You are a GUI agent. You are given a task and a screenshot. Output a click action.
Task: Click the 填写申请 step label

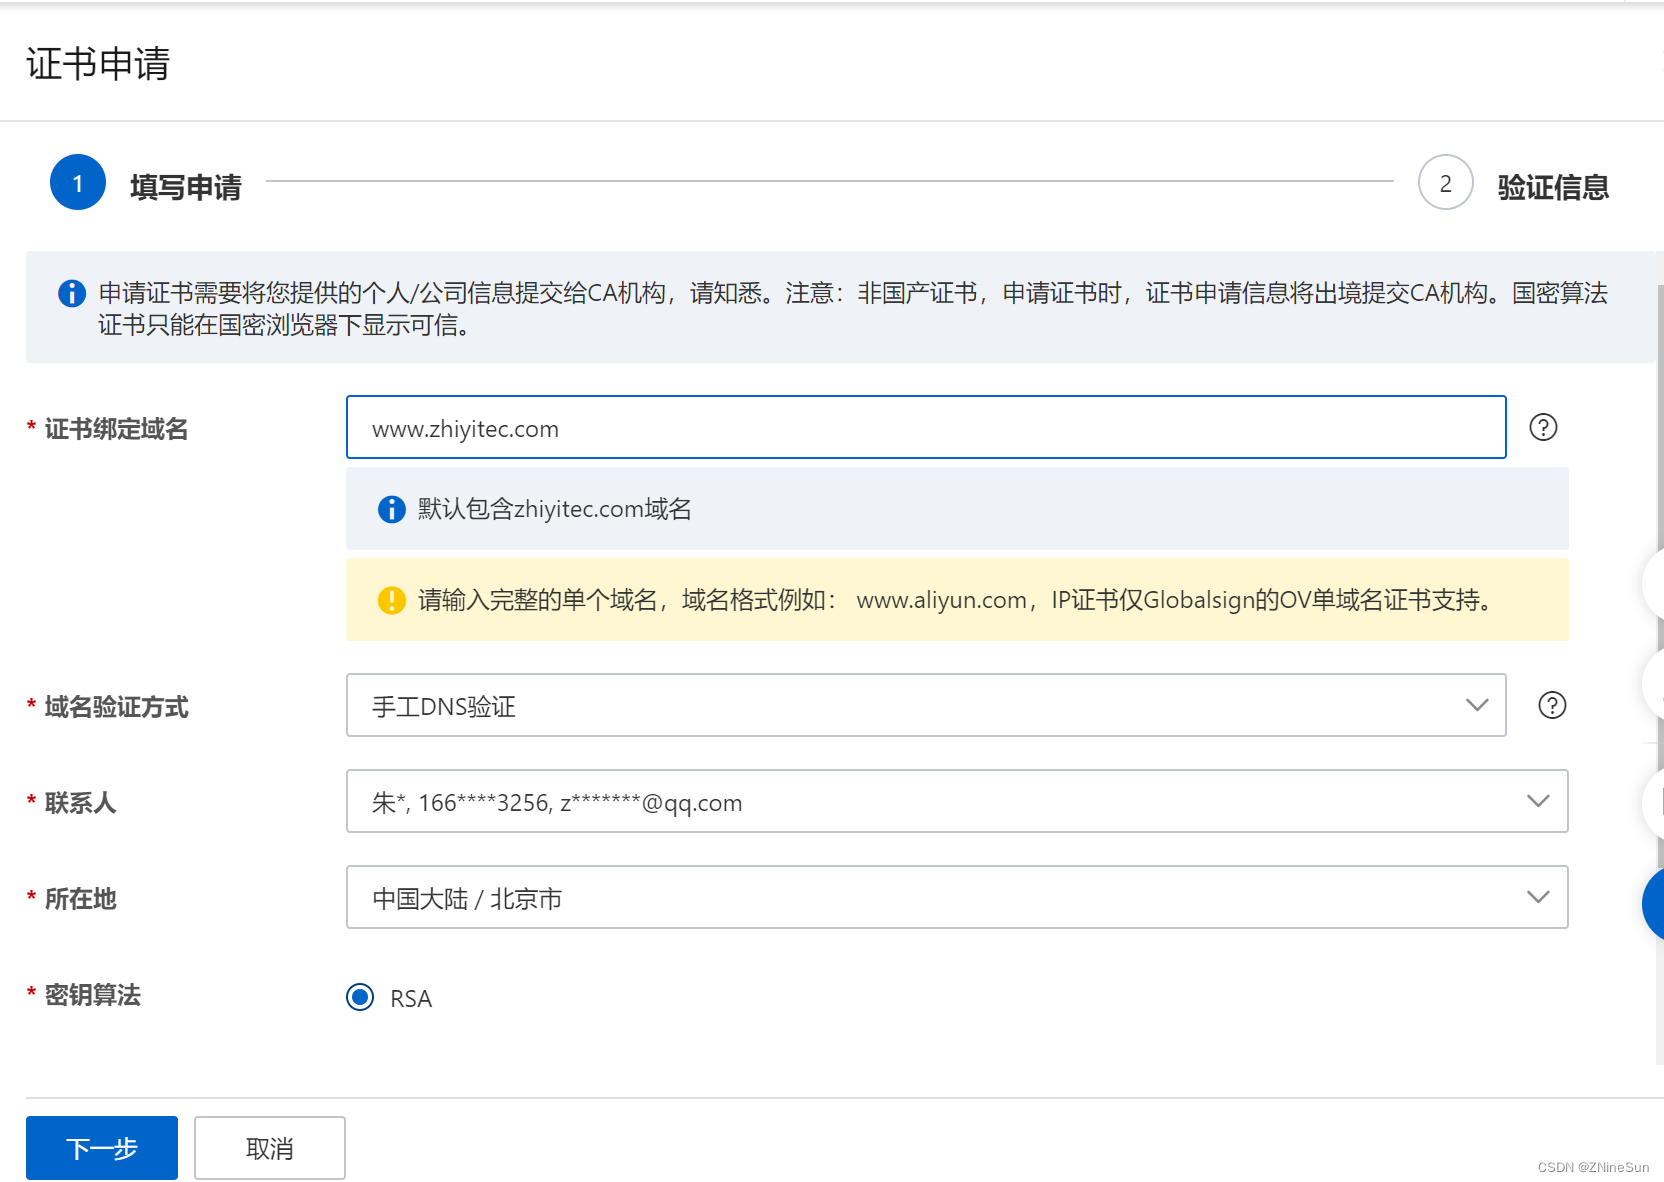coord(186,187)
